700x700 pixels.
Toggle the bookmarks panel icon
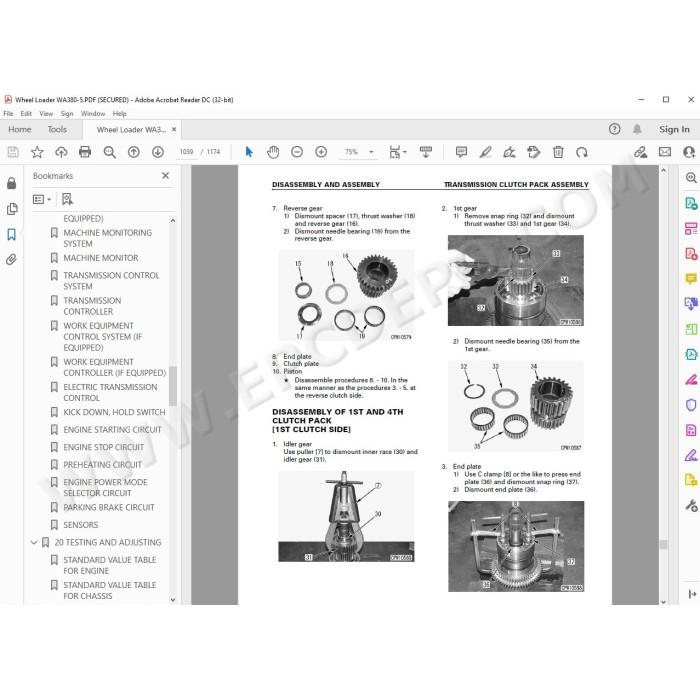[12, 234]
